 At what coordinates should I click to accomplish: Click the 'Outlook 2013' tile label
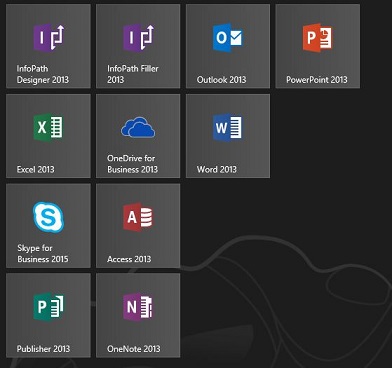(221, 80)
